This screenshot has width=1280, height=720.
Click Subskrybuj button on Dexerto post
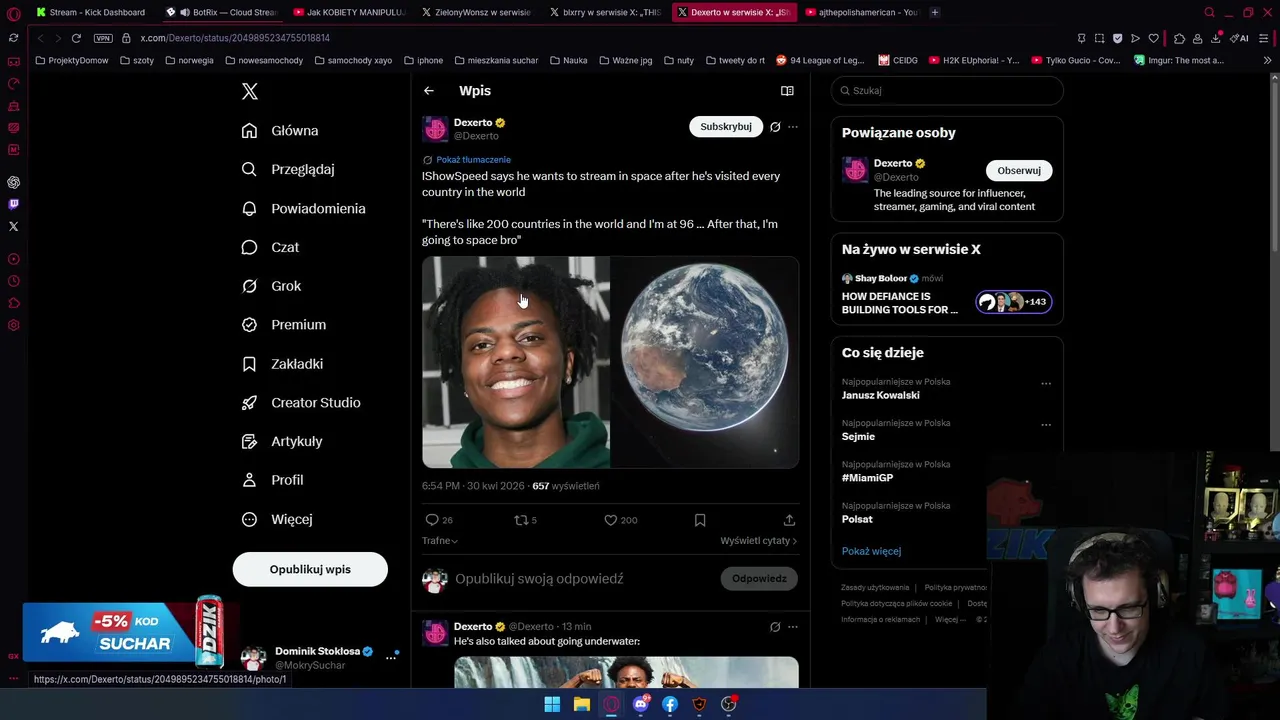click(726, 127)
